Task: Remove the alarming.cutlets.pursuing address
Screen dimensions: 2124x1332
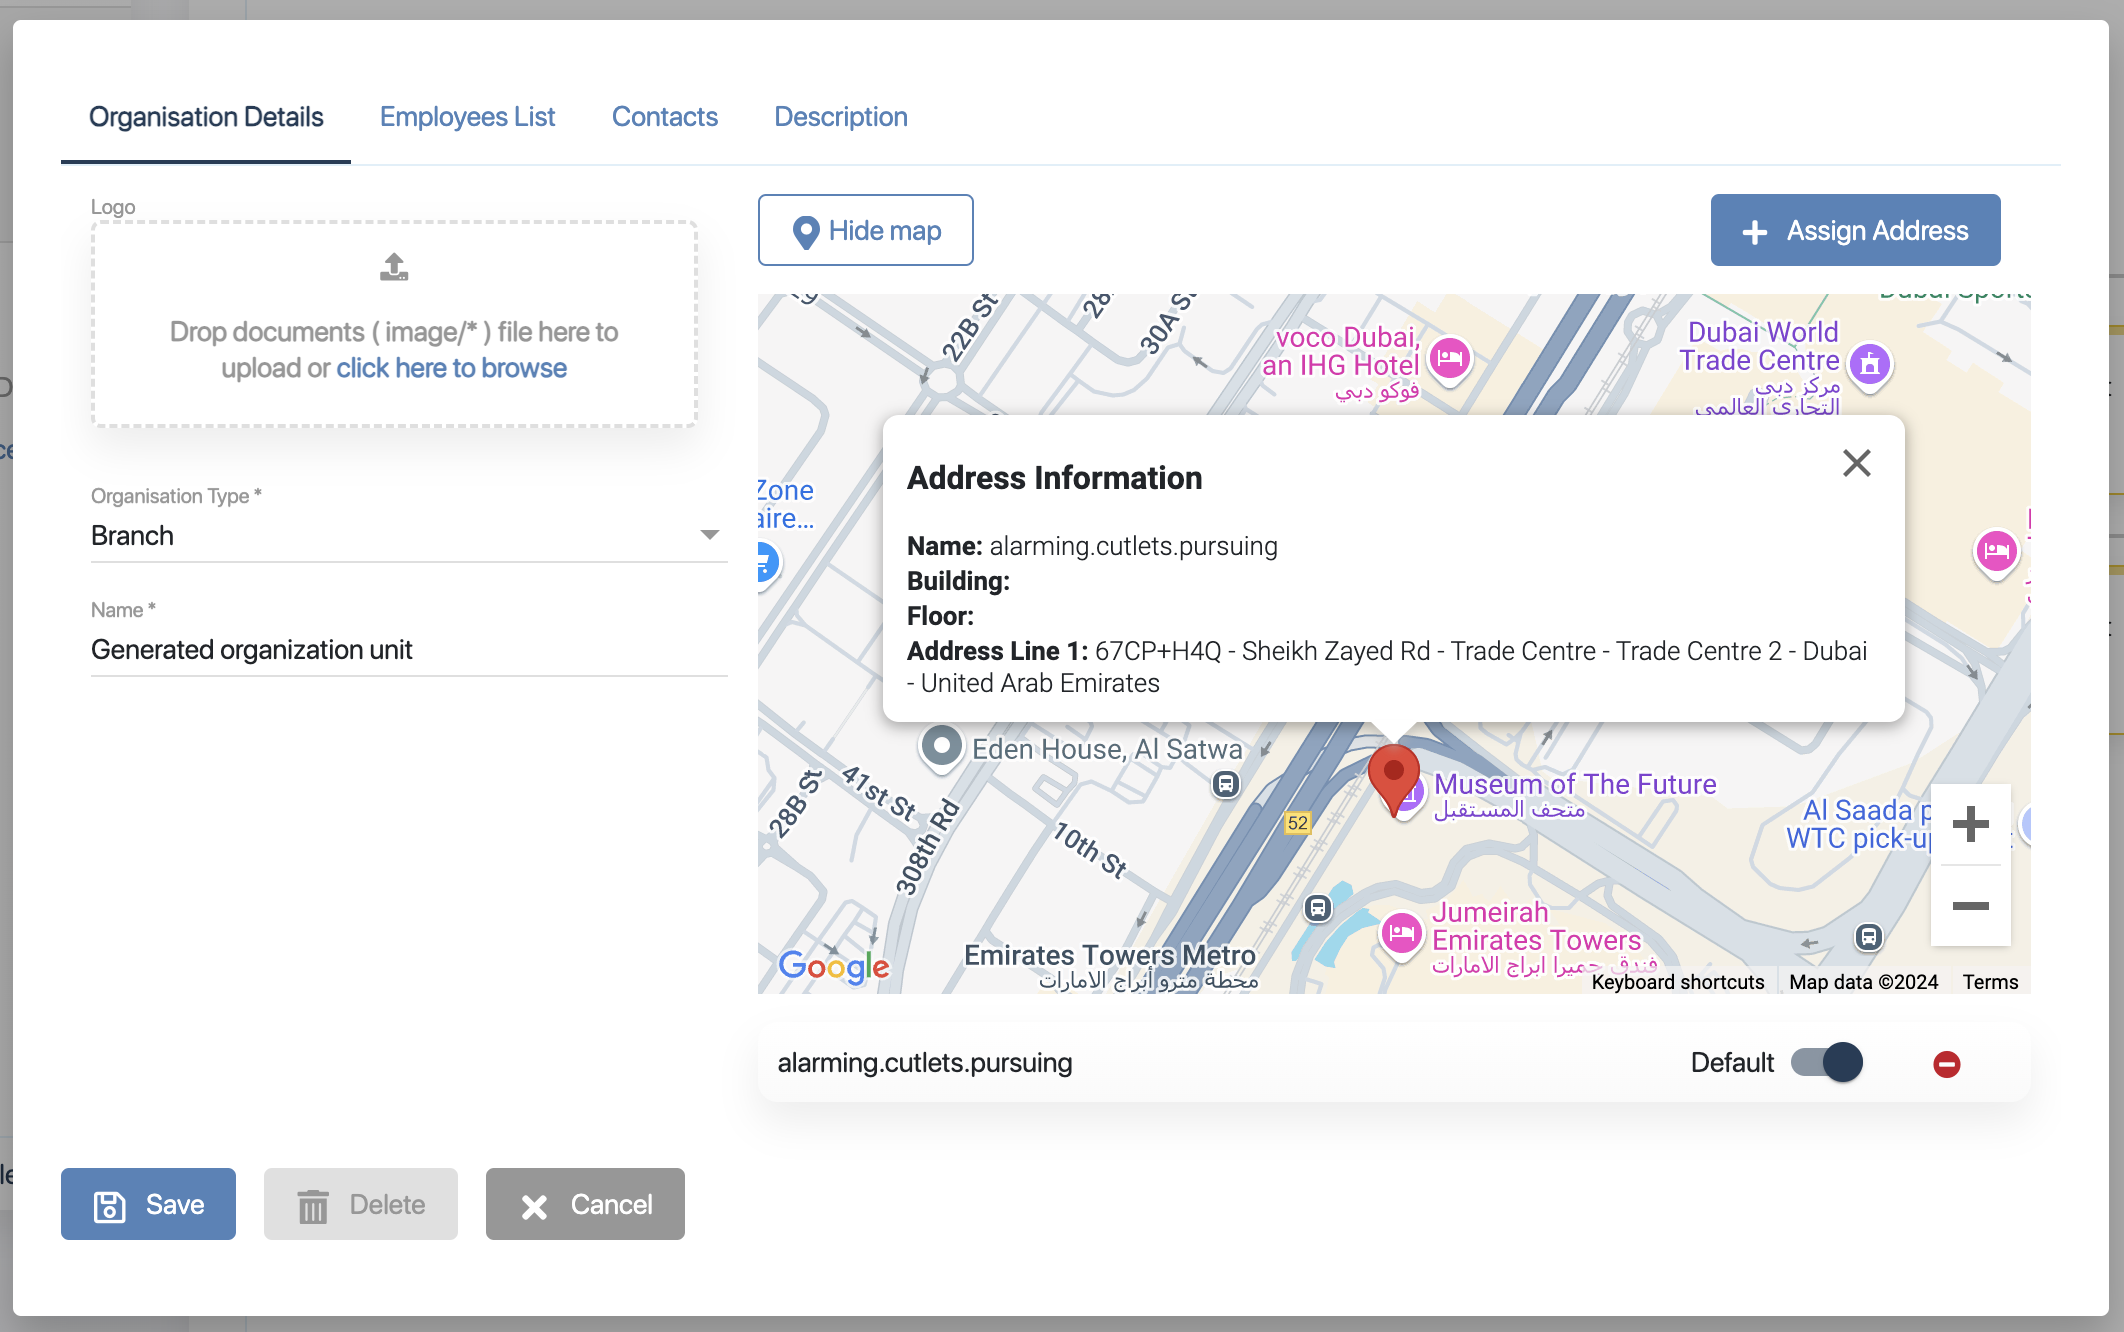Action: [x=1946, y=1064]
